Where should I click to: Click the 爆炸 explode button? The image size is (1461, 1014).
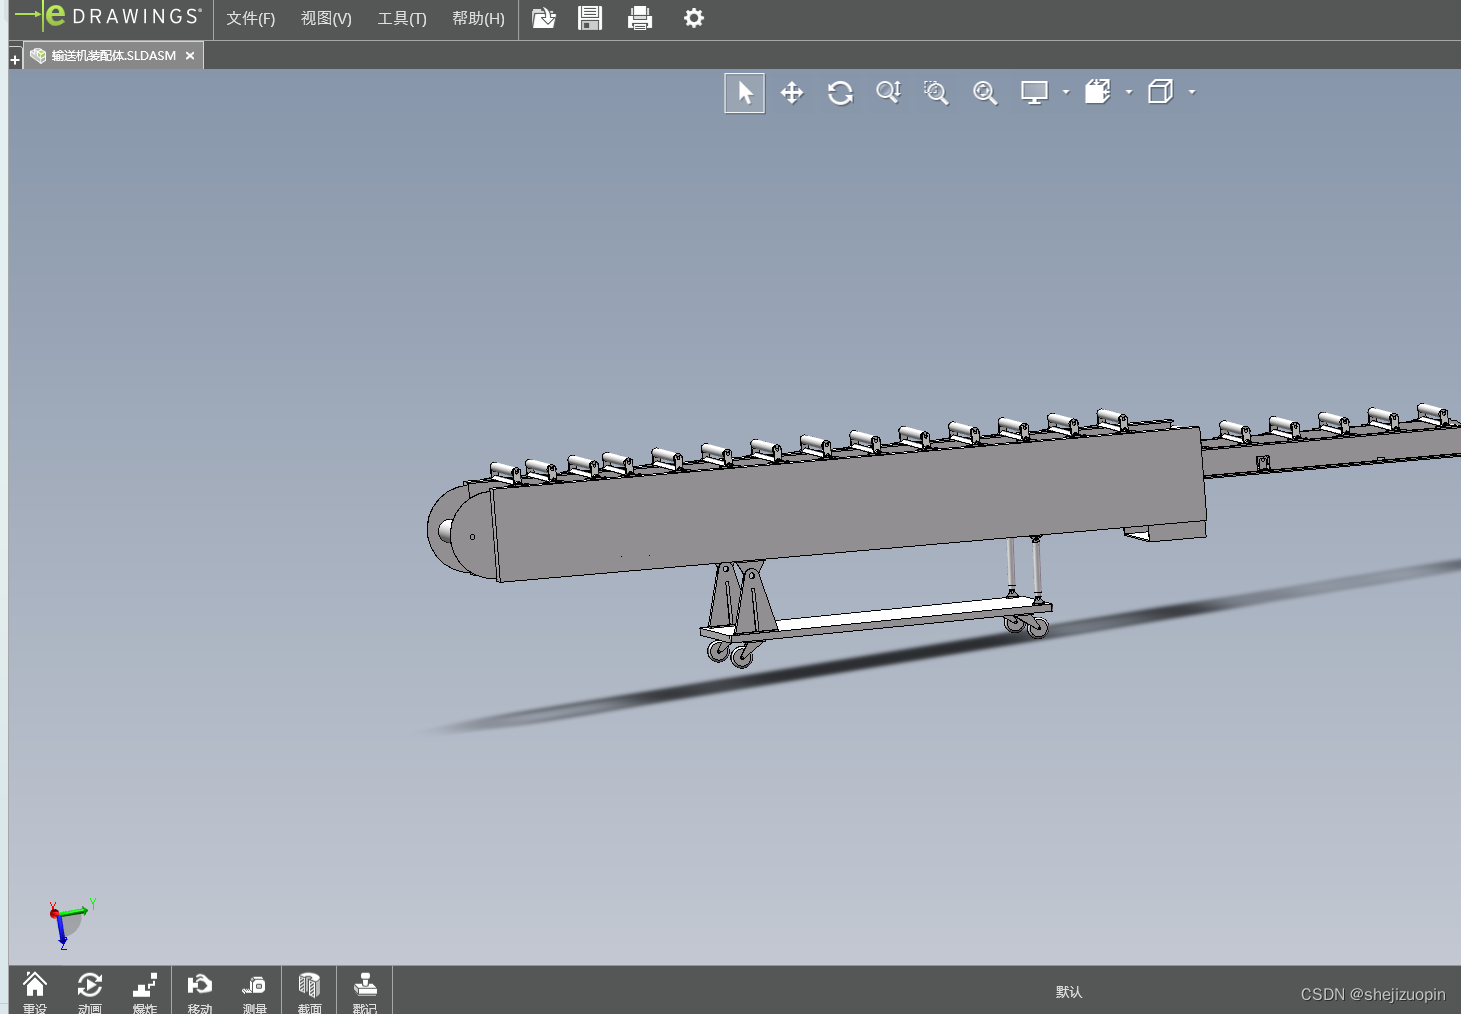click(x=145, y=992)
